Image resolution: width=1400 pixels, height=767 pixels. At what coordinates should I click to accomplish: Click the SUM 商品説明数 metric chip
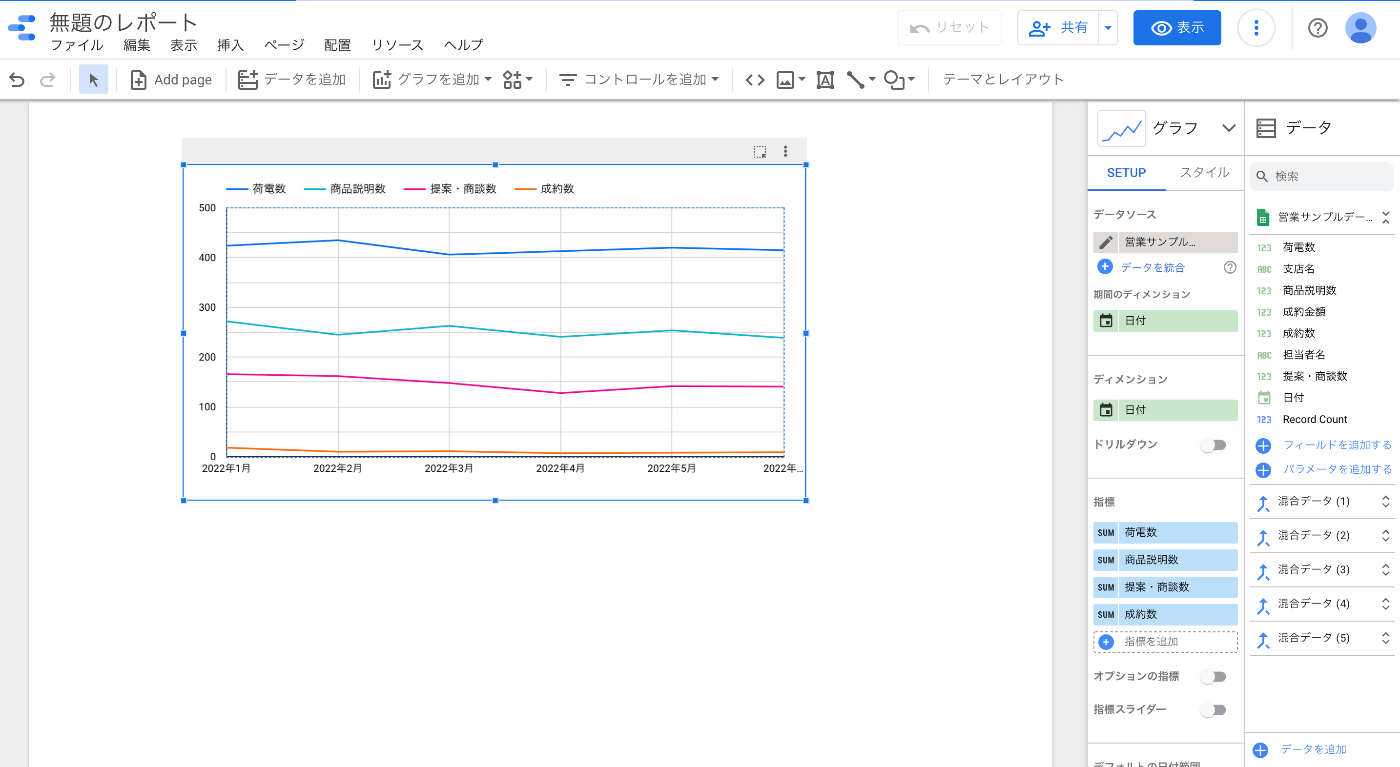point(1165,560)
